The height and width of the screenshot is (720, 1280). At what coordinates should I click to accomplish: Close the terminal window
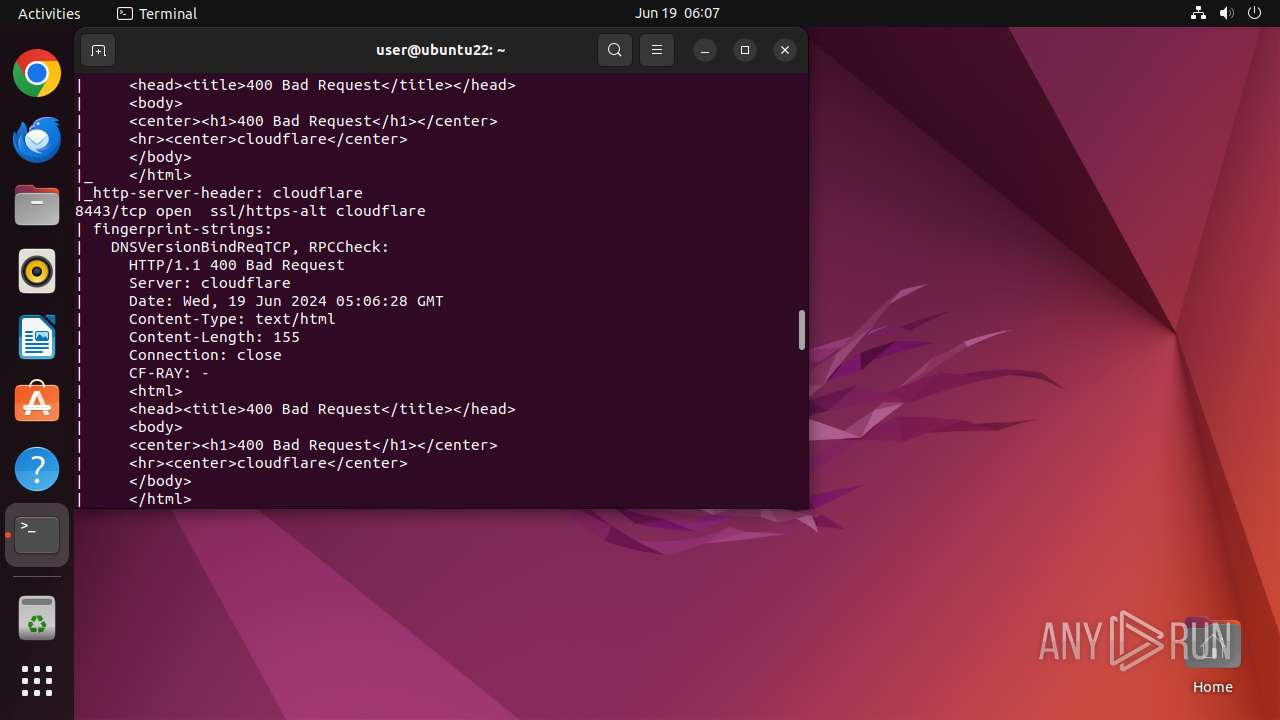click(x=785, y=50)
